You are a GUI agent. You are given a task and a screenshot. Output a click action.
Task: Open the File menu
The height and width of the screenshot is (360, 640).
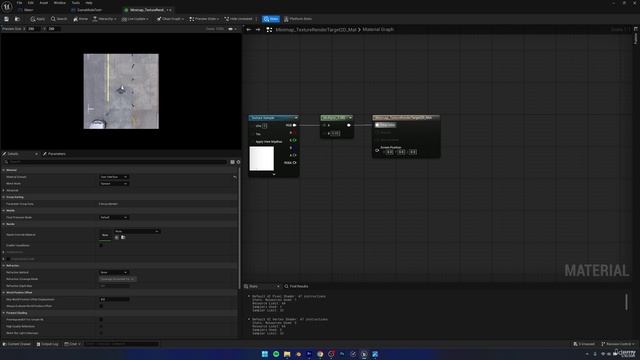tap(19, 3)
